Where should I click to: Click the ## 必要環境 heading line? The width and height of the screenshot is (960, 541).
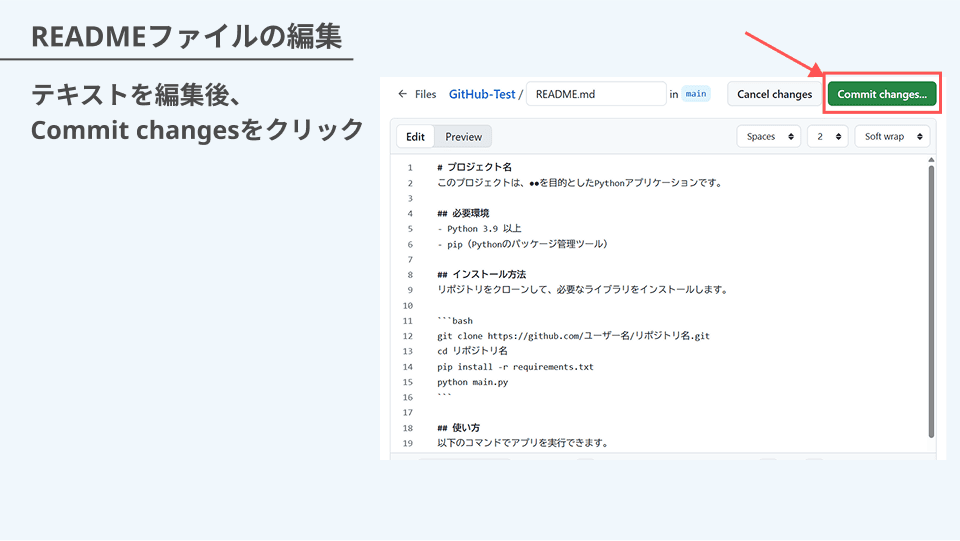tap(463, 213)
